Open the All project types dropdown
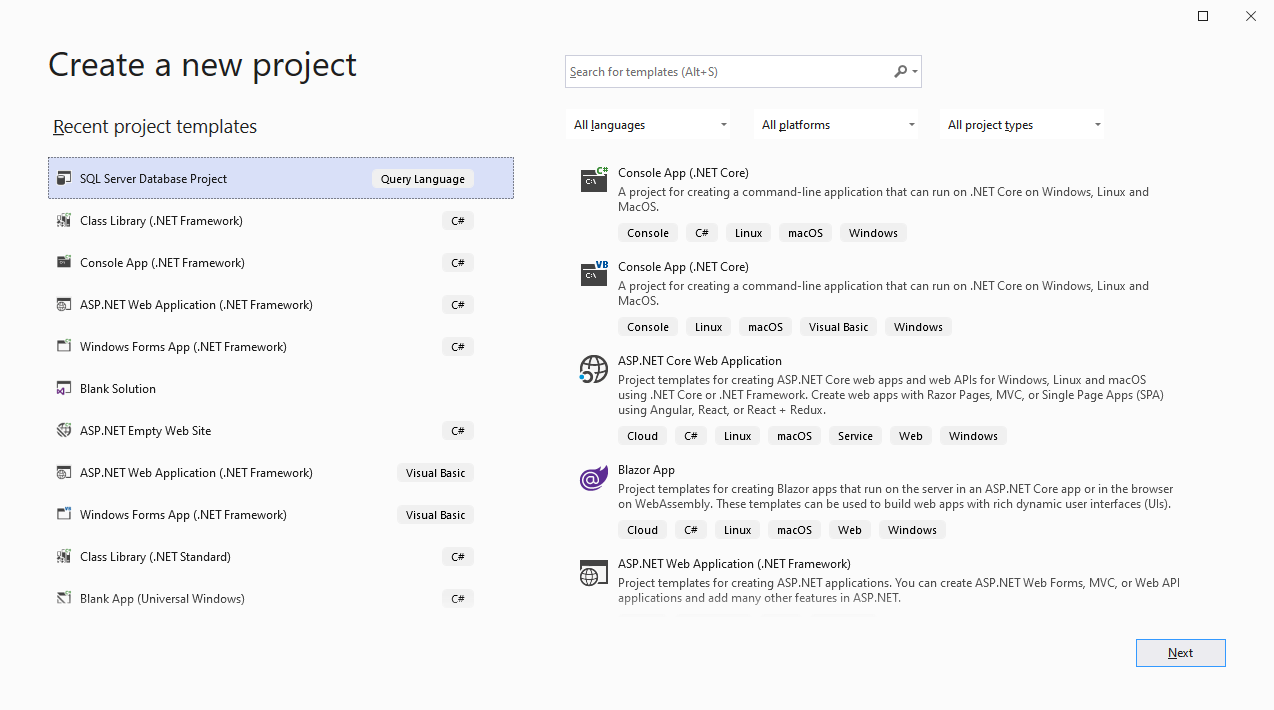Image resolution: width=1274 pixels, height=710 pixels. pos(1022,125)
